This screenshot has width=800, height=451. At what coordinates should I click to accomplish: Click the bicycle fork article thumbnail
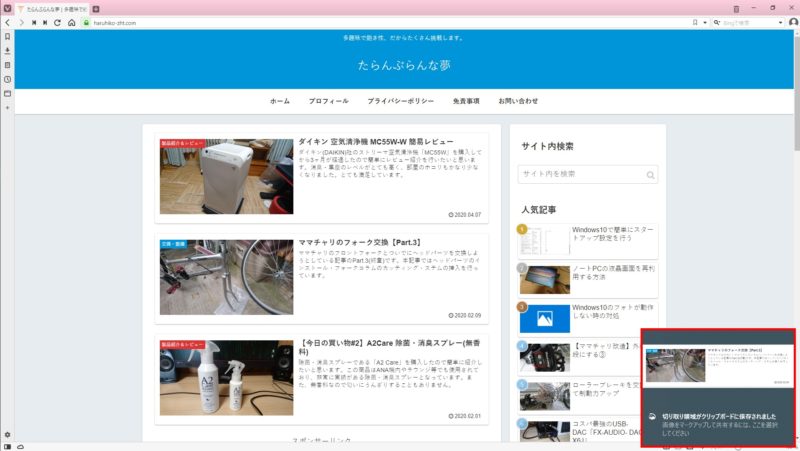pyautogui.click(x=227, y=277)
